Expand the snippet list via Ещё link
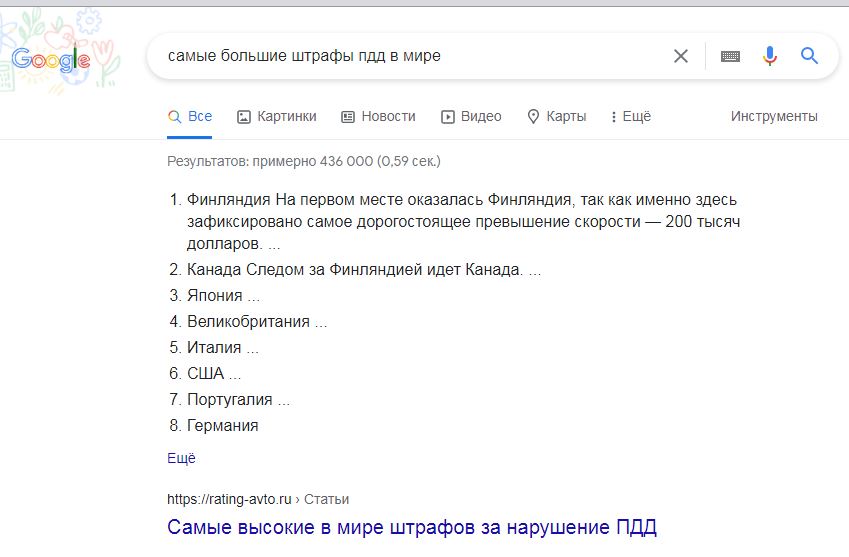This screenshot has height=557, width=849. point(181,458)
